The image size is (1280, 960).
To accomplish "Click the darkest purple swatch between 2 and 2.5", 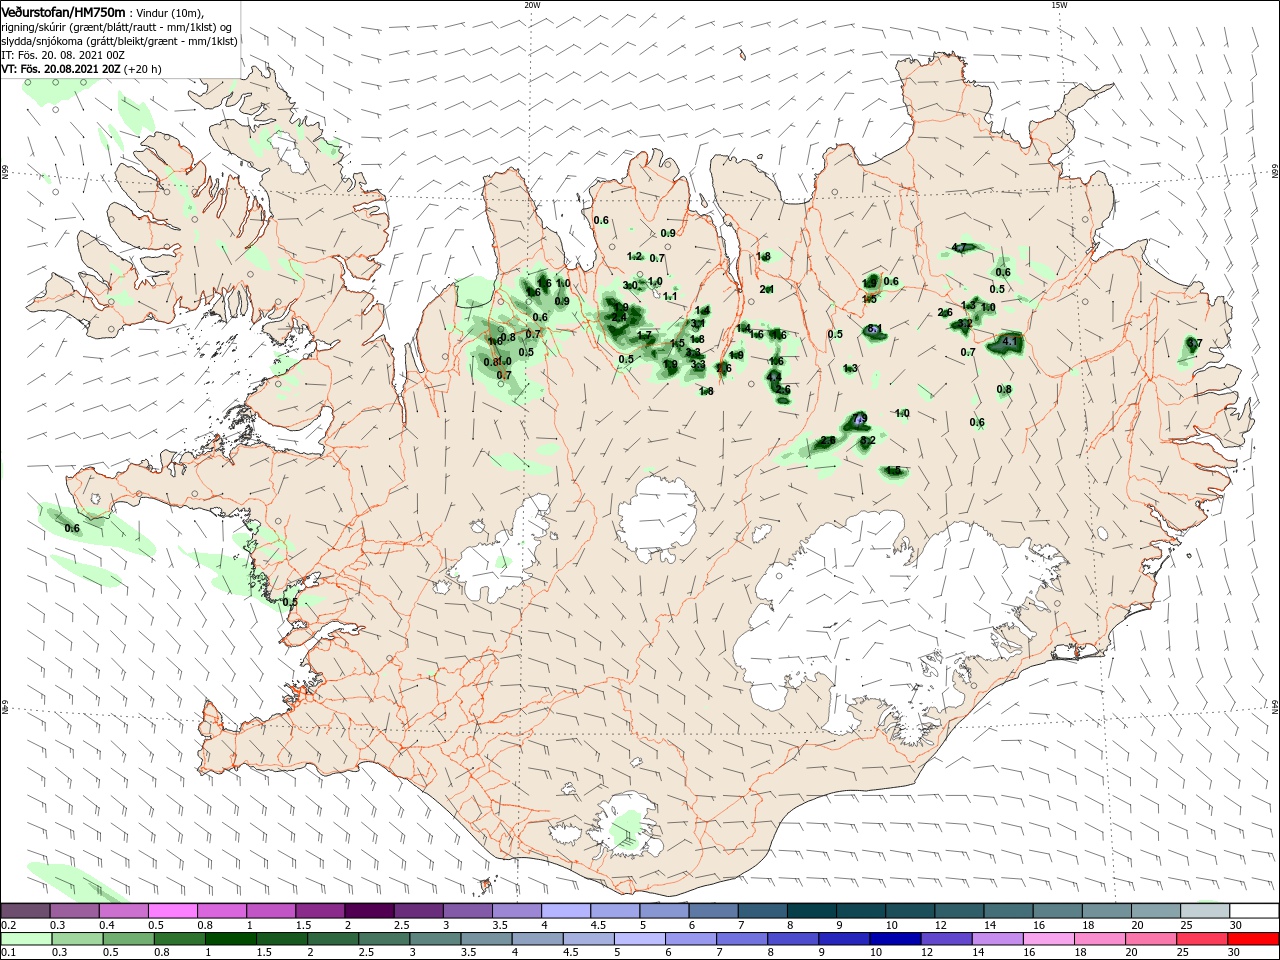I will click(x=369, y=911).
